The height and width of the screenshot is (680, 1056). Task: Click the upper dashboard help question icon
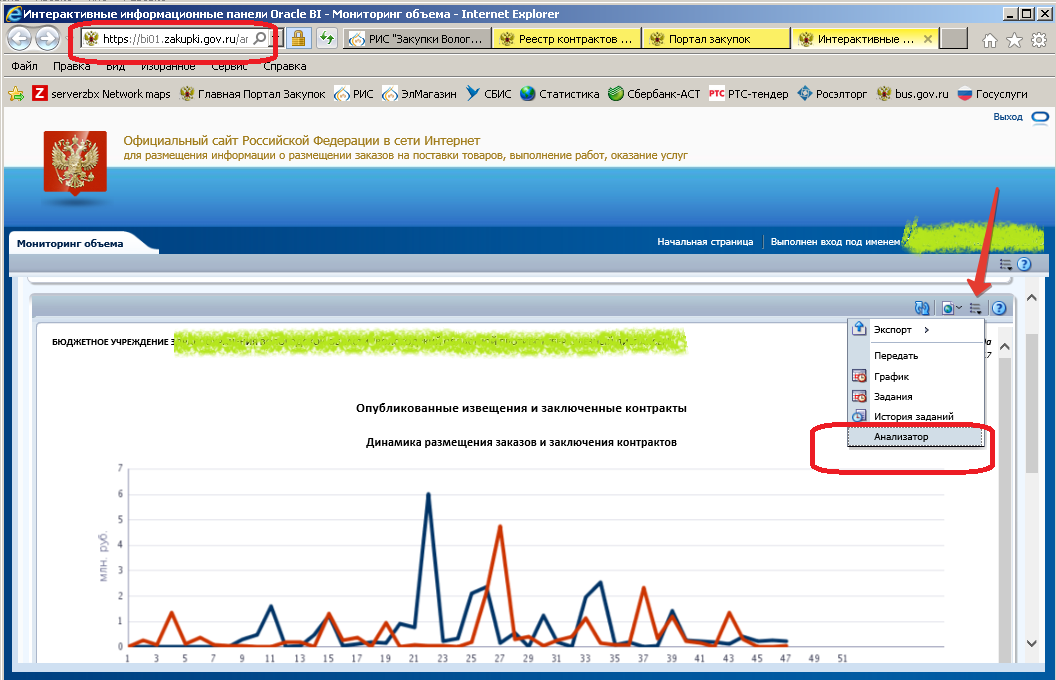pyautogui.click(x=1023, y=264)
